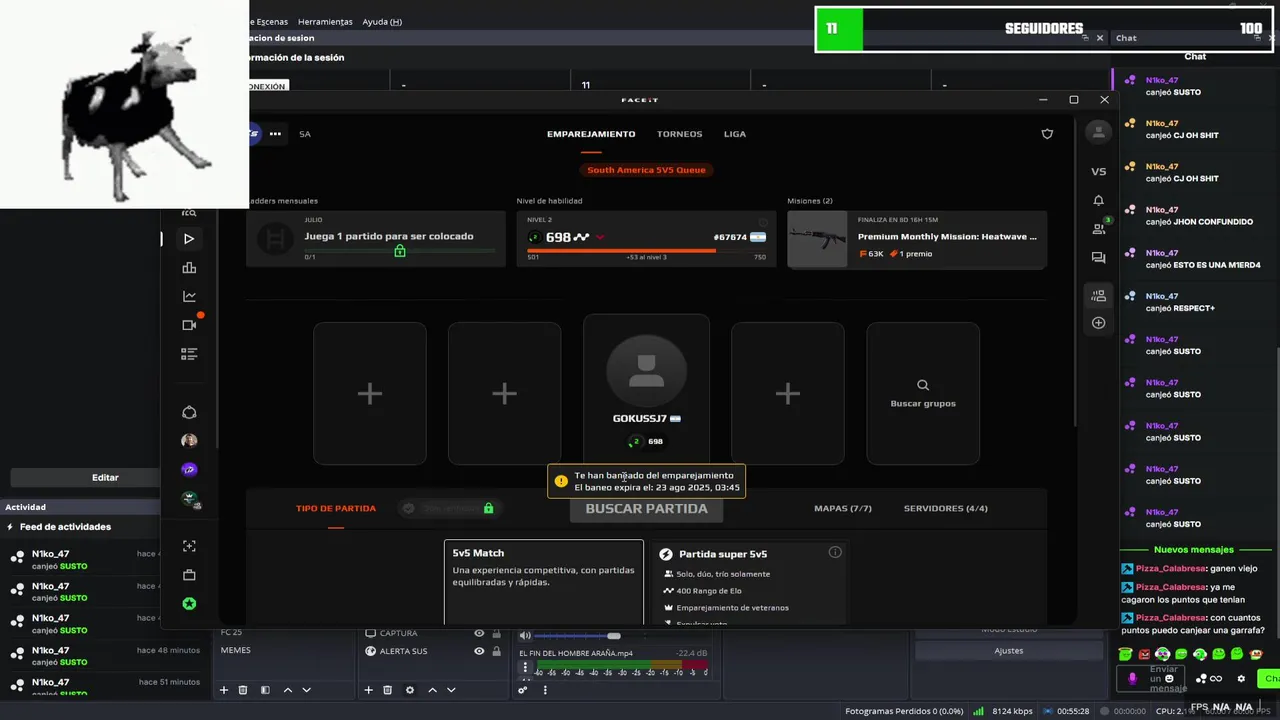The image size is (1280, 720).
Task: Click the shield icon in FACEIT header
Action: click(x=1047, y=134)
